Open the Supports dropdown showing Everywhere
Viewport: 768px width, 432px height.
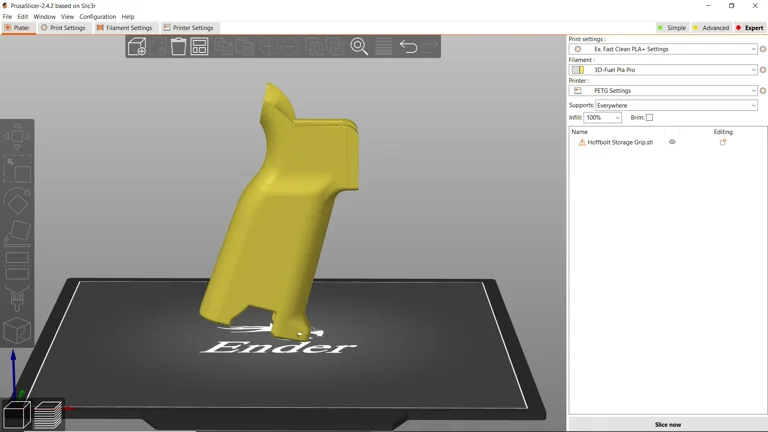click(753, 105)
